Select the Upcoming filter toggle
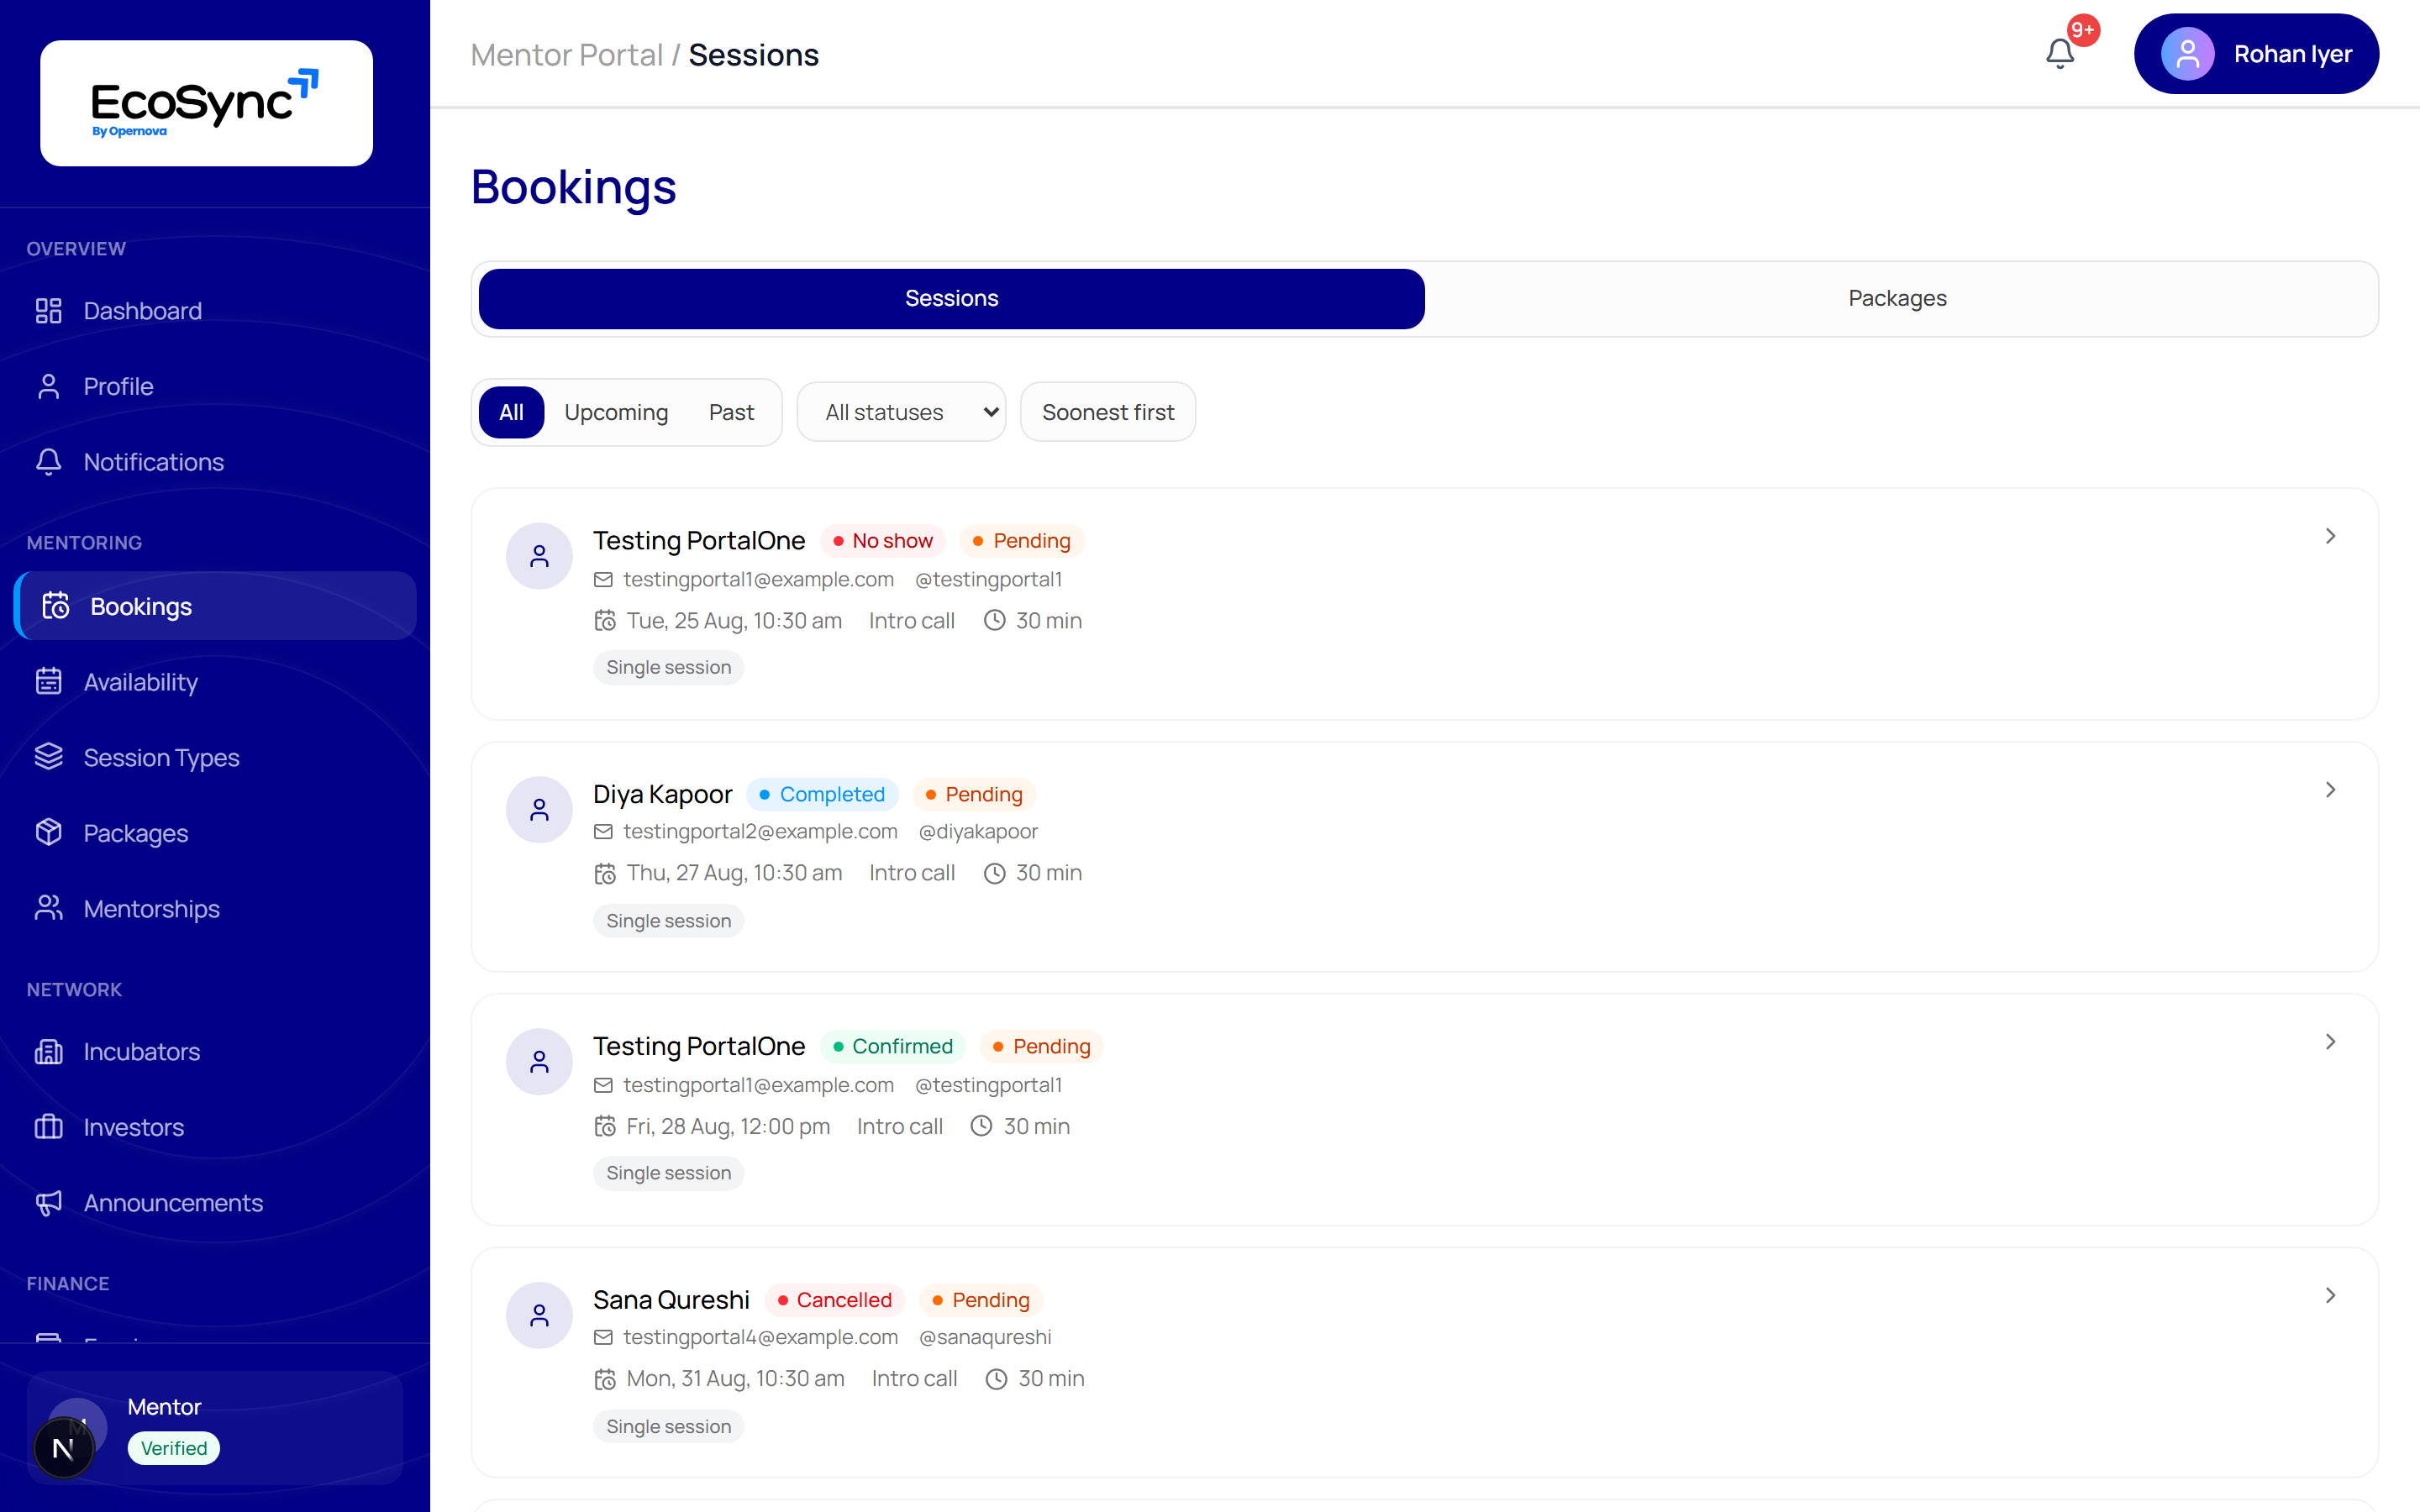Screen dimensions: 2420x1512 [616, 412]
